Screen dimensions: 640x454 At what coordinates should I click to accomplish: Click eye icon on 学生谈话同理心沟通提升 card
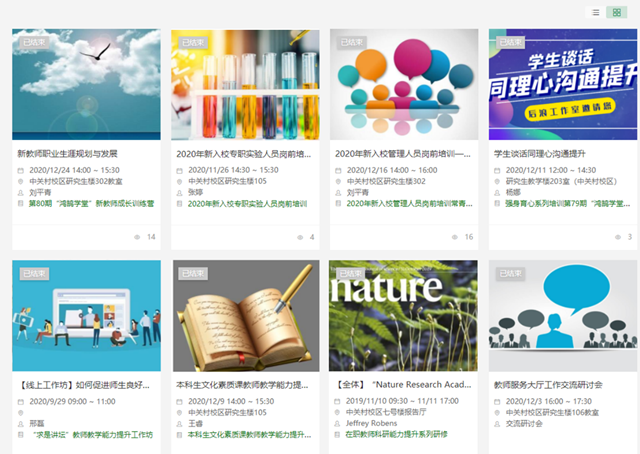click(616, 237)
